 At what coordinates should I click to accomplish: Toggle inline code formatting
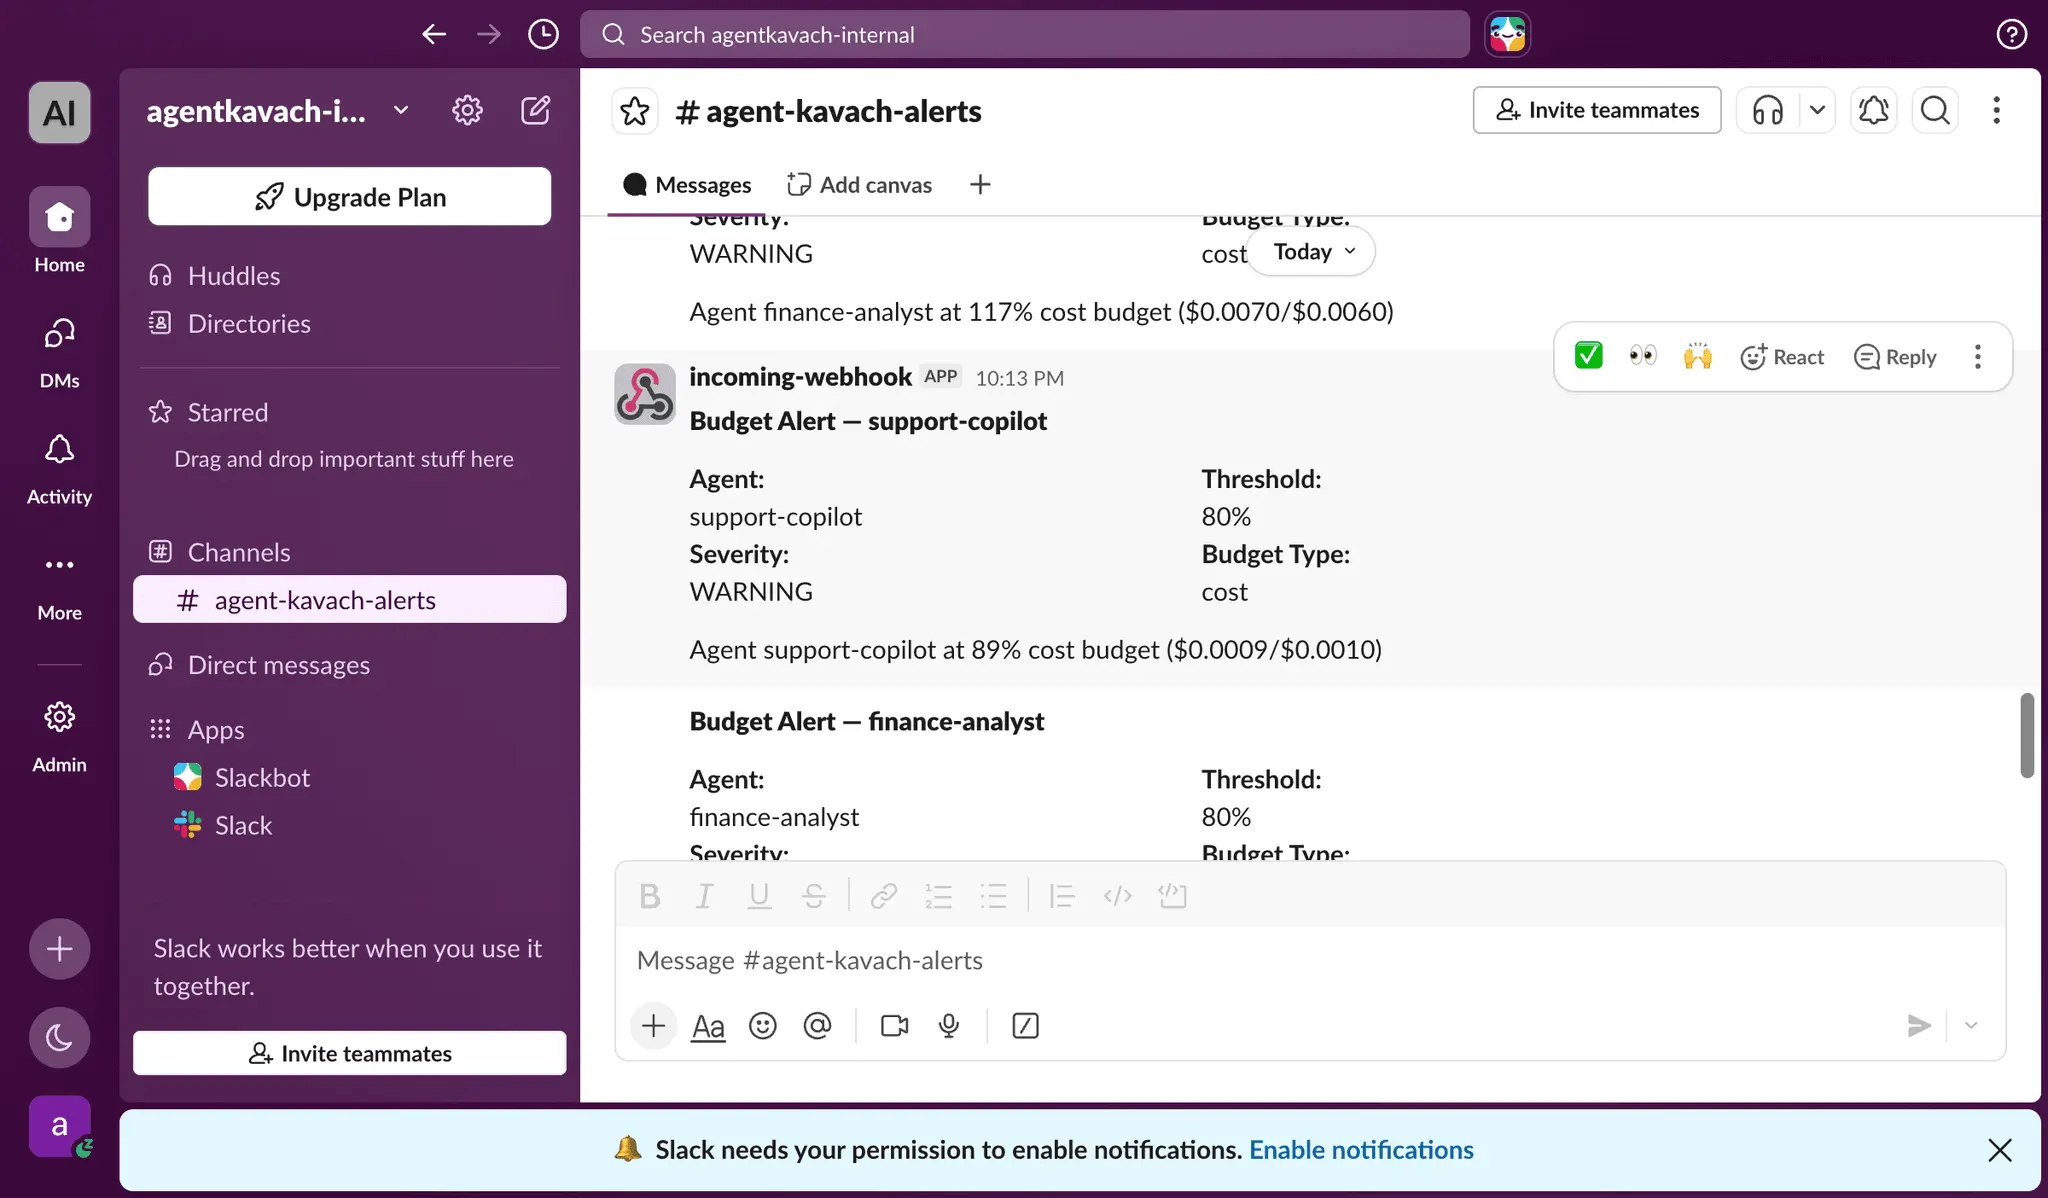(x=1117, y=896)
